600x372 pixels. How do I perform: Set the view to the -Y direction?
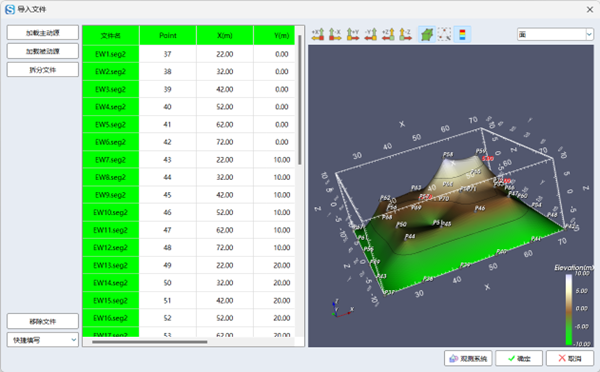(x=370, y=34)
